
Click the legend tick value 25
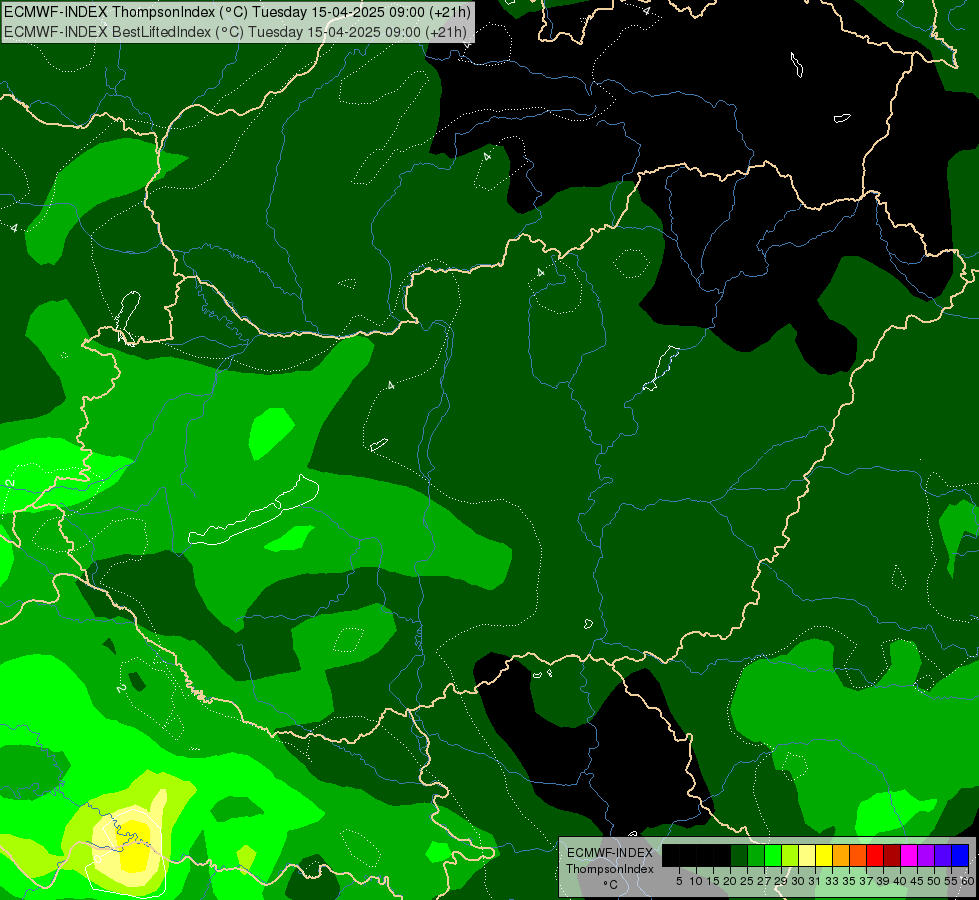747,881
